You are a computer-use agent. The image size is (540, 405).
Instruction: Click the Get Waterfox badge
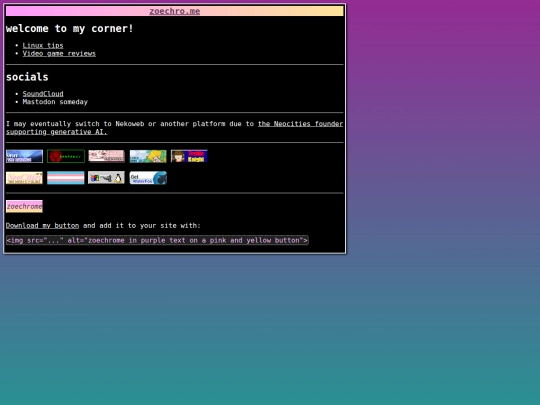pyautogui.click(x=148, y=178)
